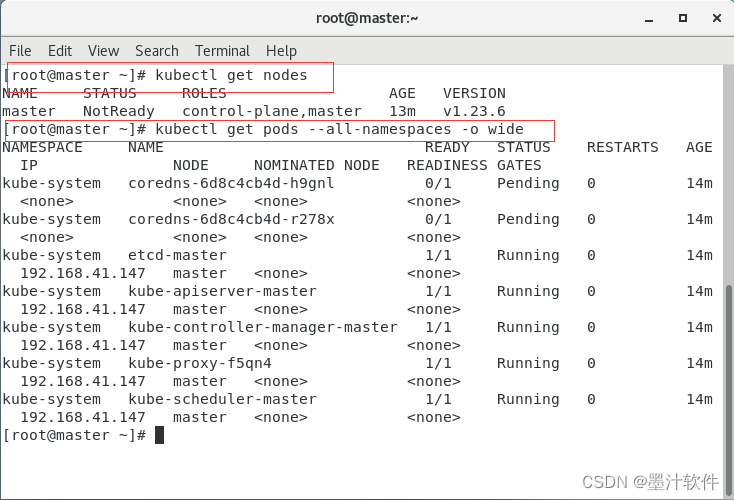Open the Search menu
The image size is (734, 500).
point(157,51)
